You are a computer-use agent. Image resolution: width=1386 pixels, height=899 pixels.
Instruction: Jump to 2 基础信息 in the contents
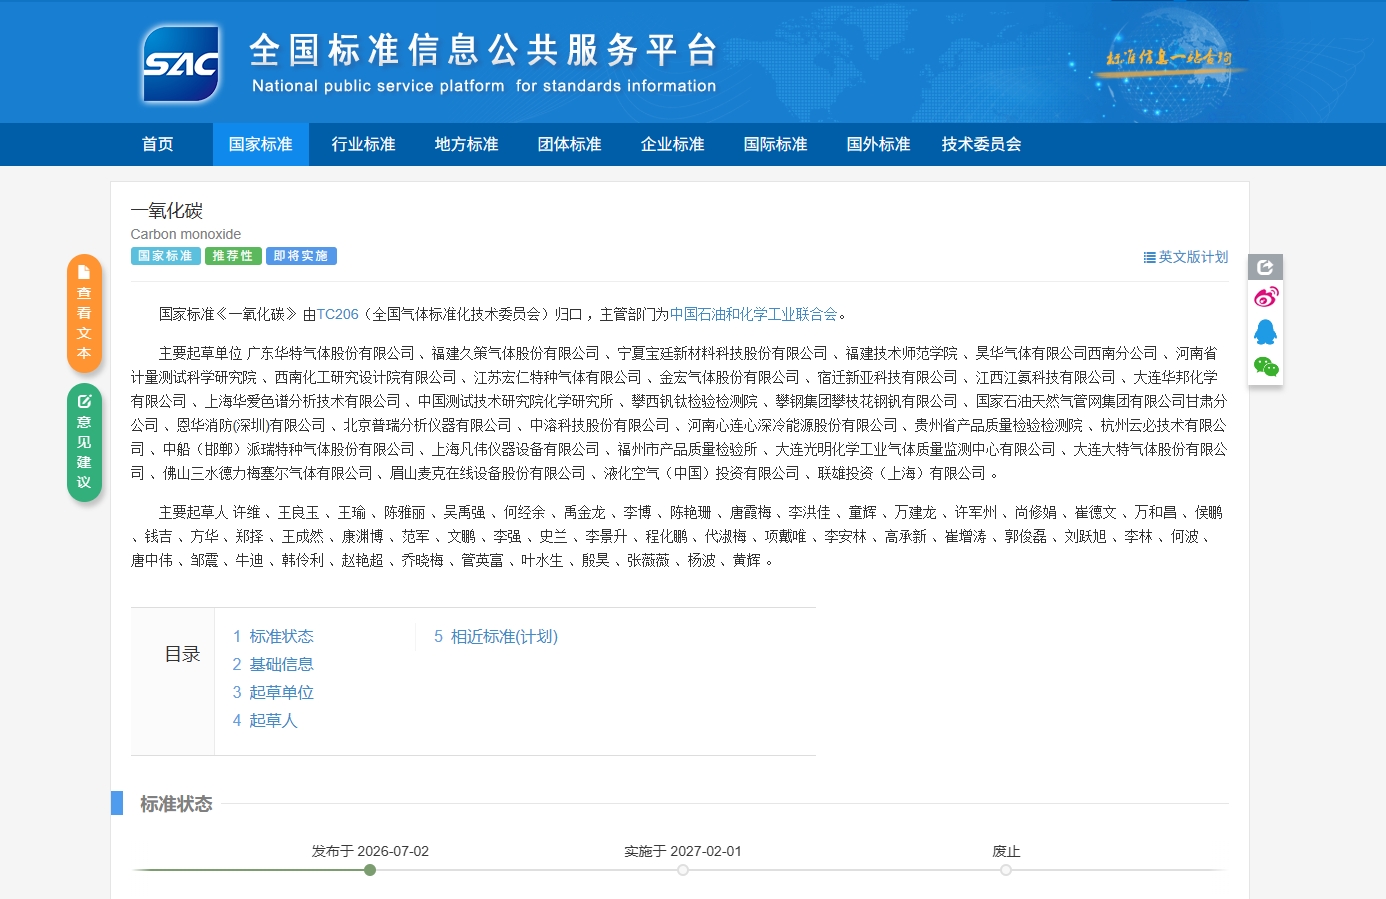click(273, 664)
